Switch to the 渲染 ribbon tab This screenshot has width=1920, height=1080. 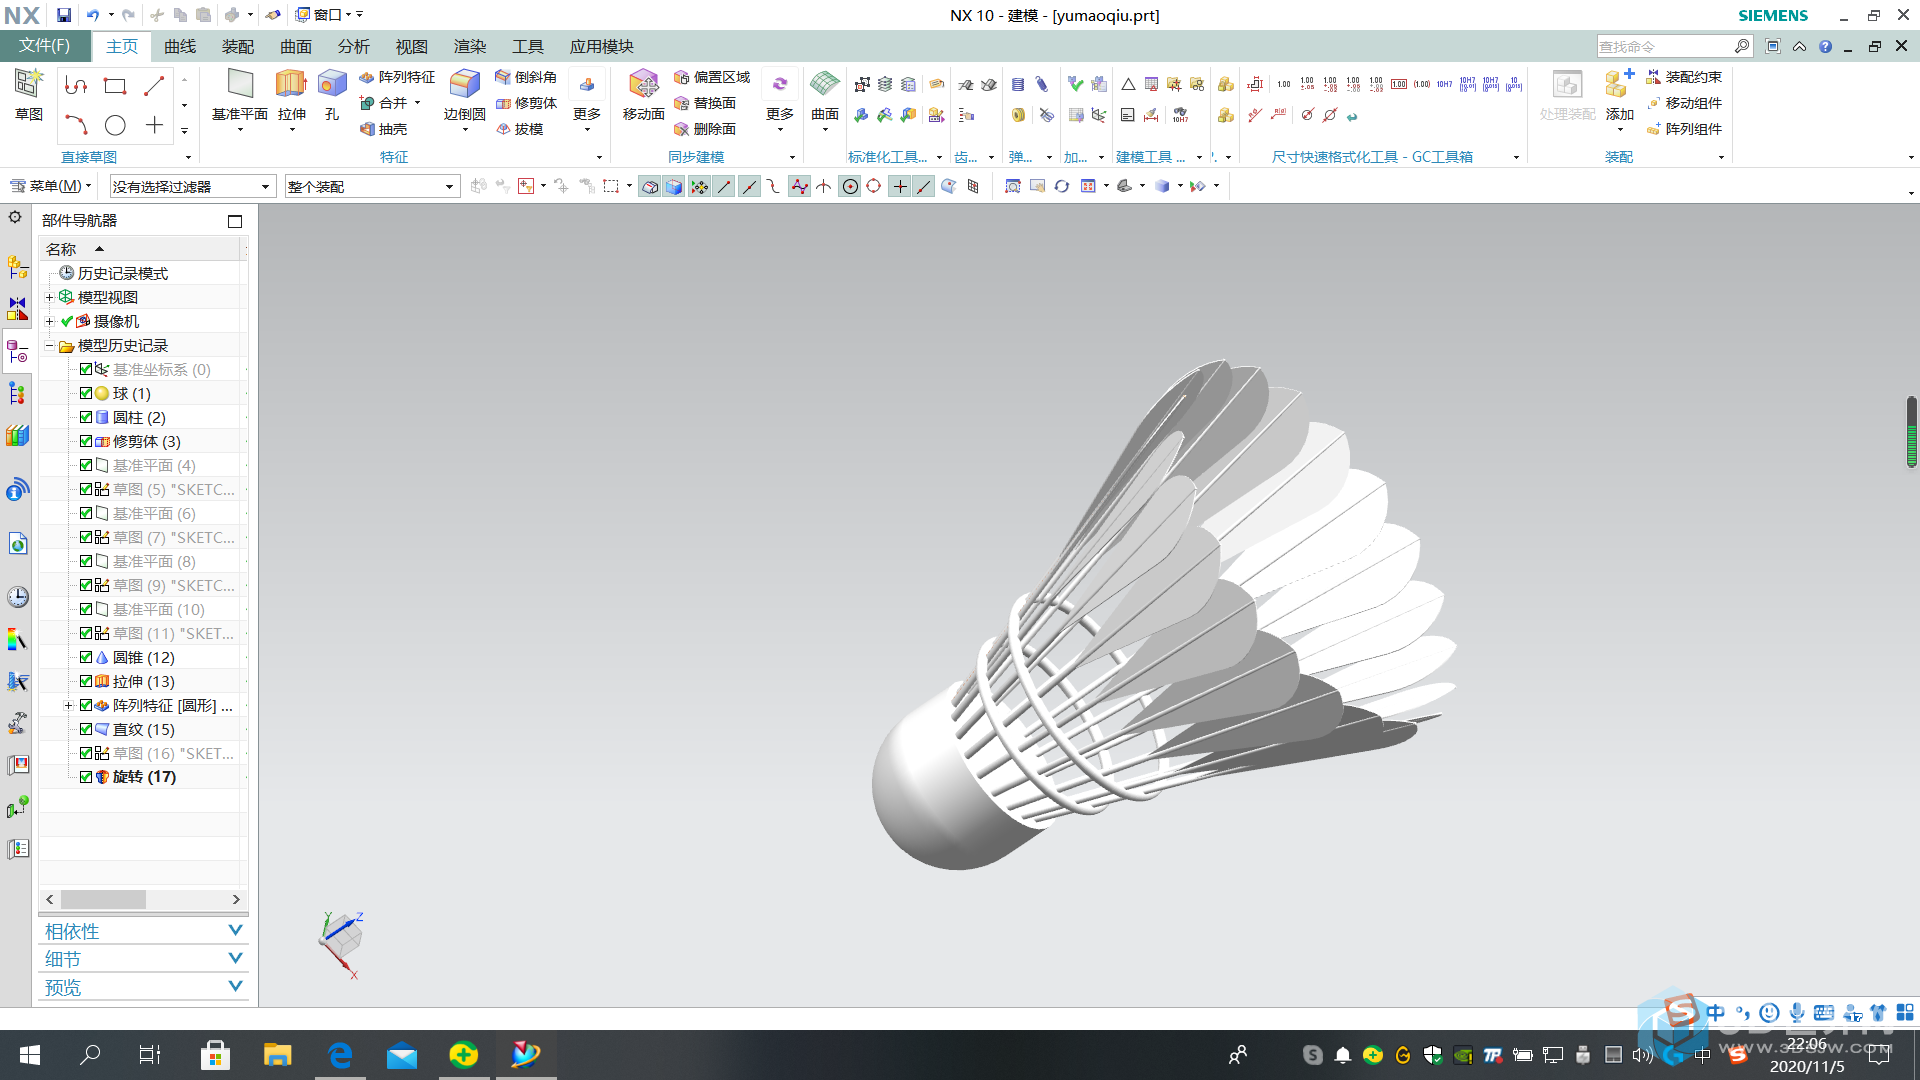click(470, 46)
